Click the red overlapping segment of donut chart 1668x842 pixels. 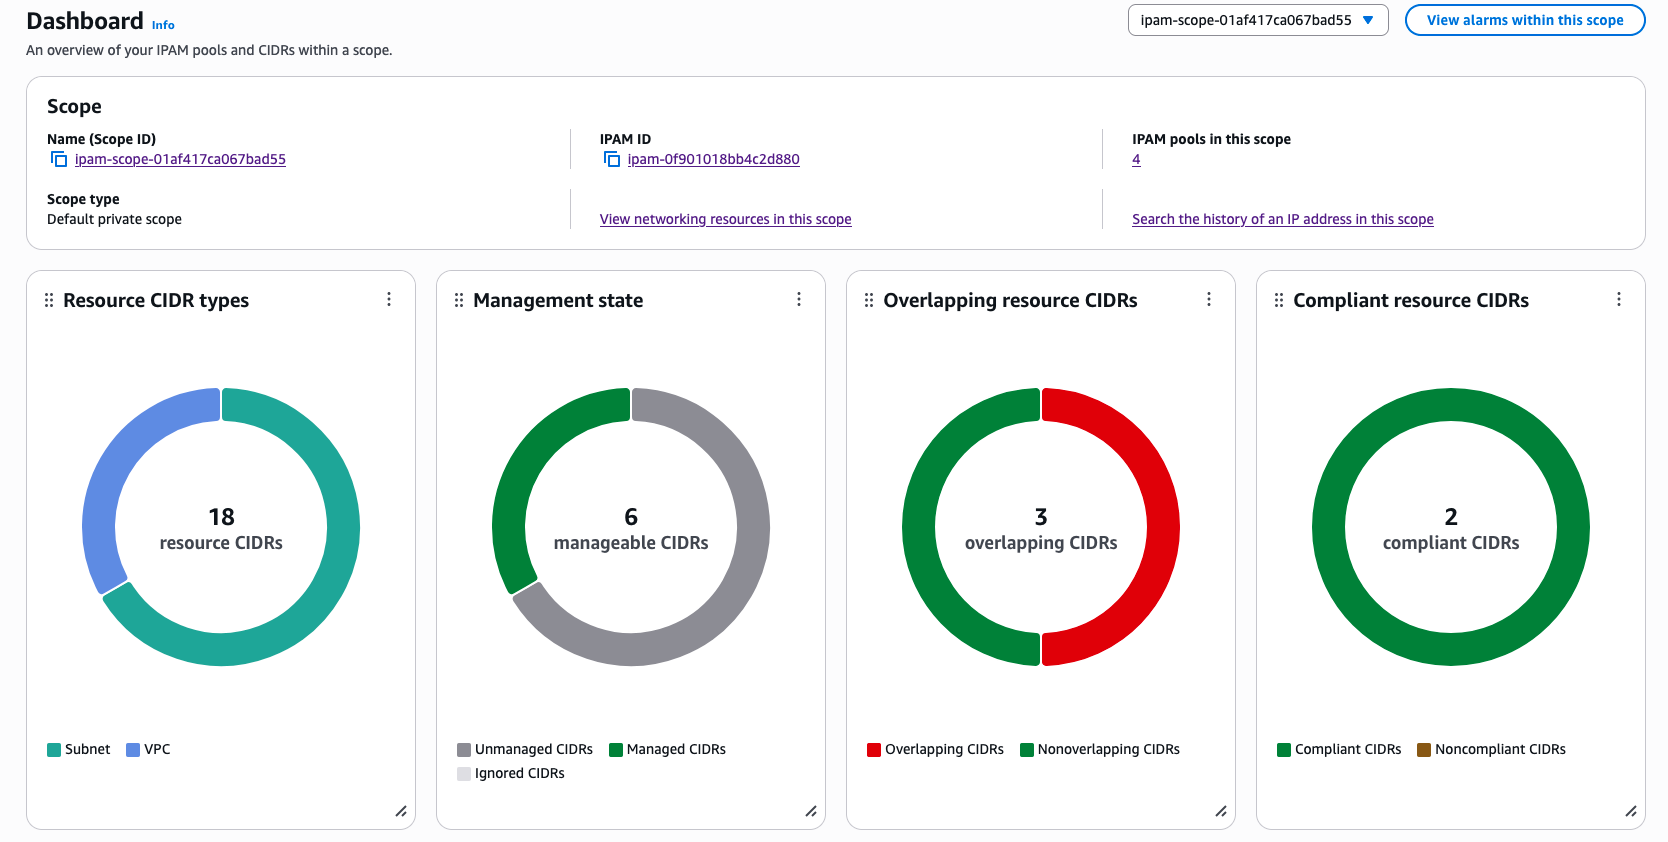pos(1161,527)
